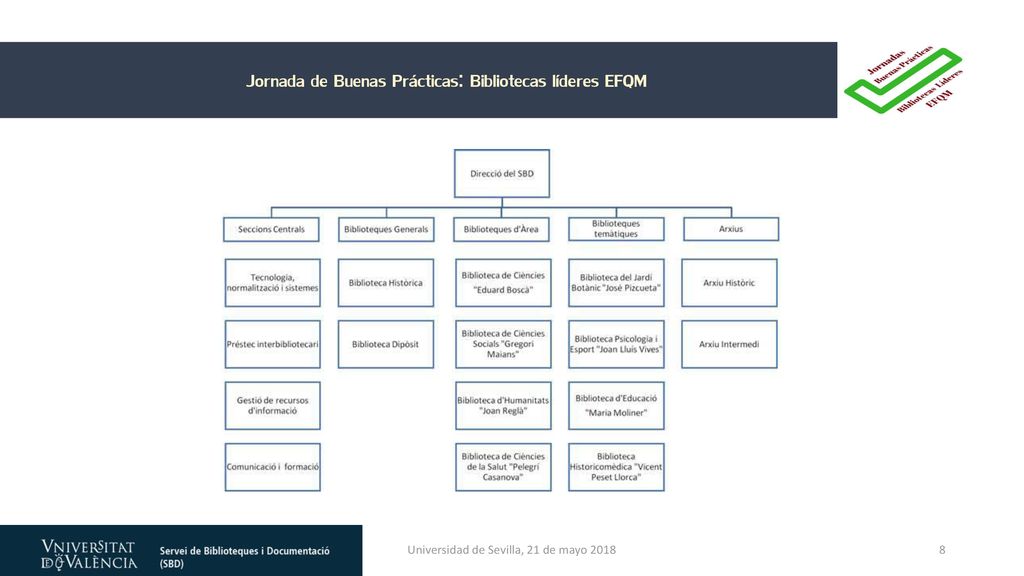The width and height of the screenshot is (1024, 576).
Task: Click Biblioteca Psicologia i Esport Joan Lluís Vives
Action: click(x=616, y=344)
